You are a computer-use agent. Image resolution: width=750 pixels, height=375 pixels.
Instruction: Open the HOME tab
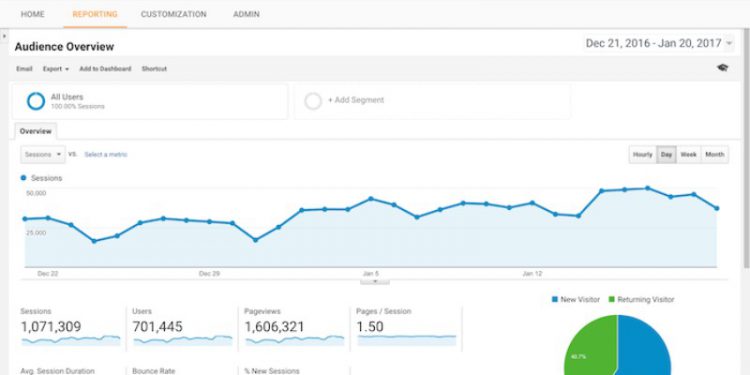(33, 14)
